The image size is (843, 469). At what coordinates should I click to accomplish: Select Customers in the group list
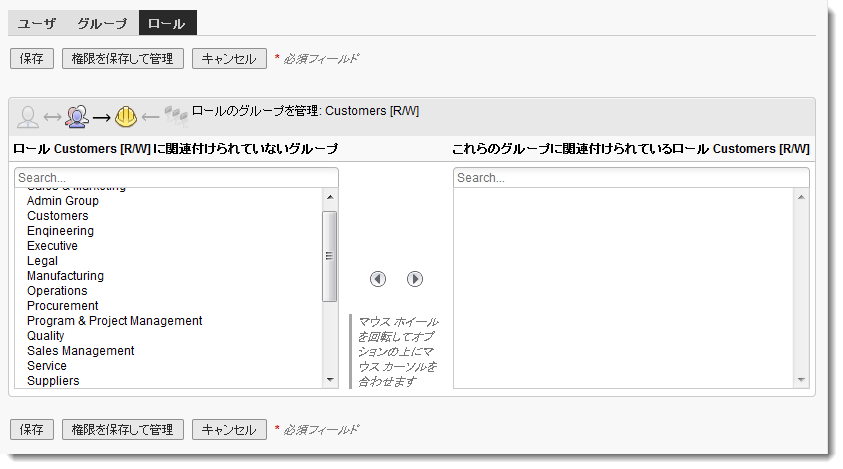(x=58, y=216)
